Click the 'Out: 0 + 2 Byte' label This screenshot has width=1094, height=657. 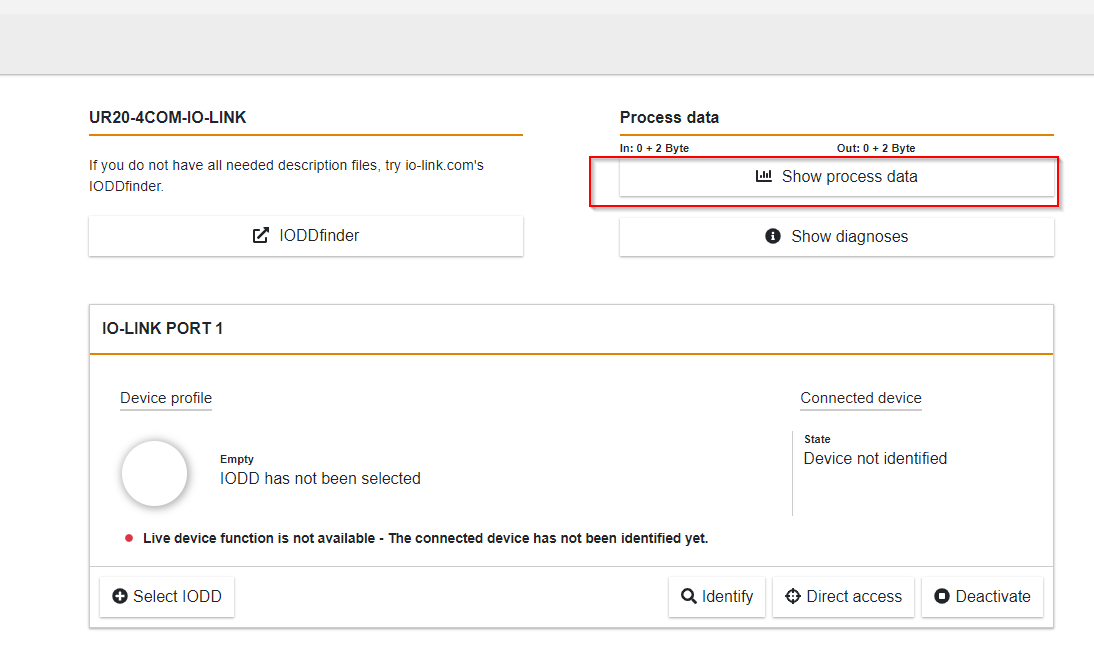[876, 148]
